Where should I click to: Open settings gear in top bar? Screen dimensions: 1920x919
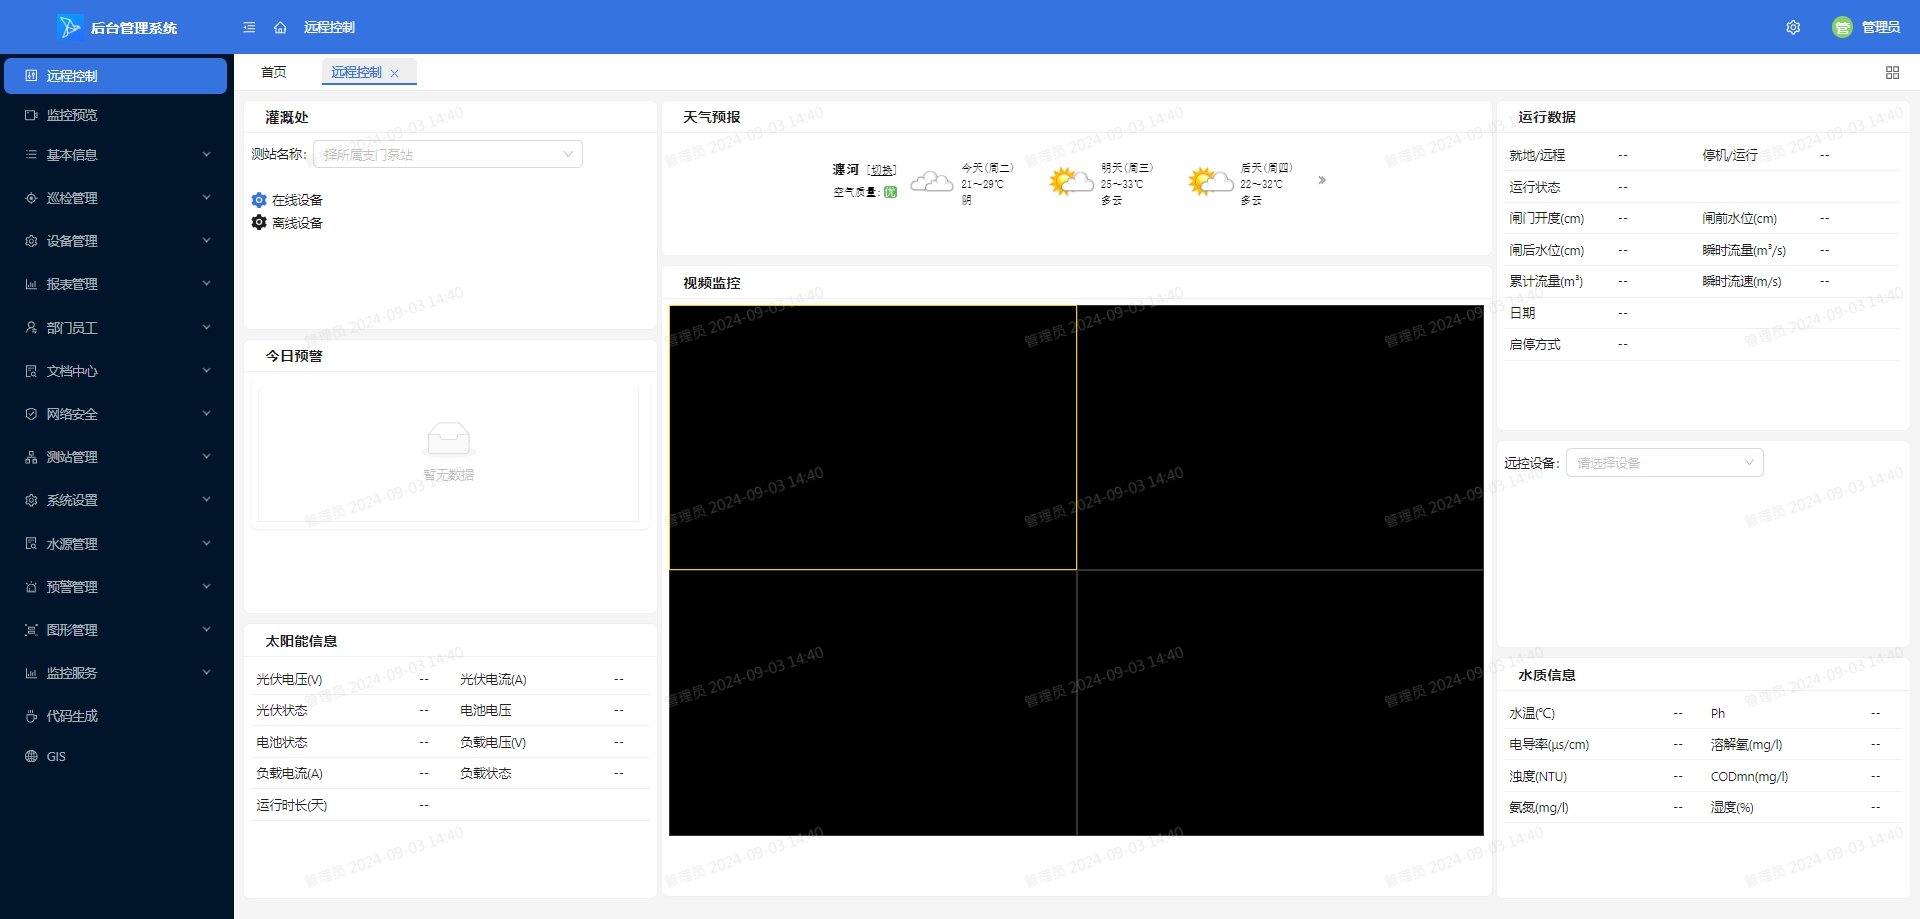point(1793,27)
